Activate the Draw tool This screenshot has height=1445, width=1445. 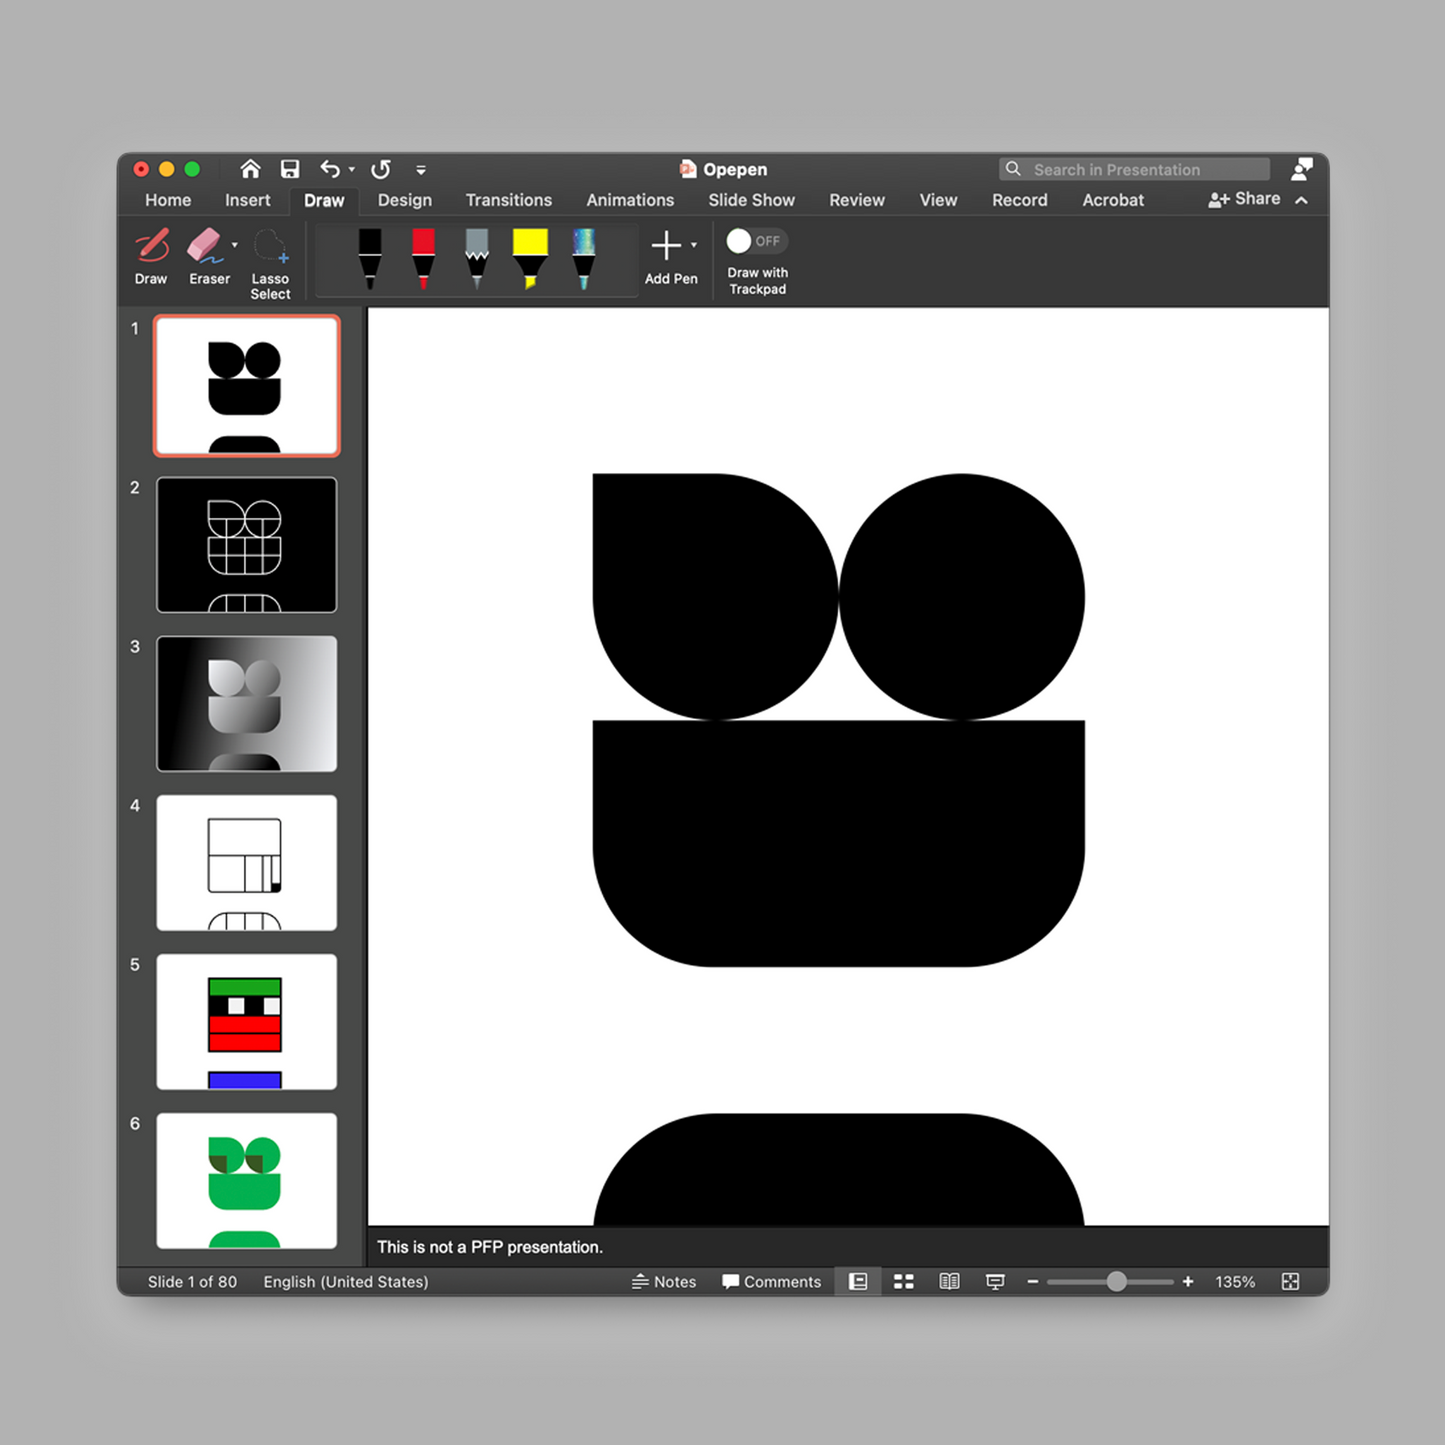click(x=151, y=256)
